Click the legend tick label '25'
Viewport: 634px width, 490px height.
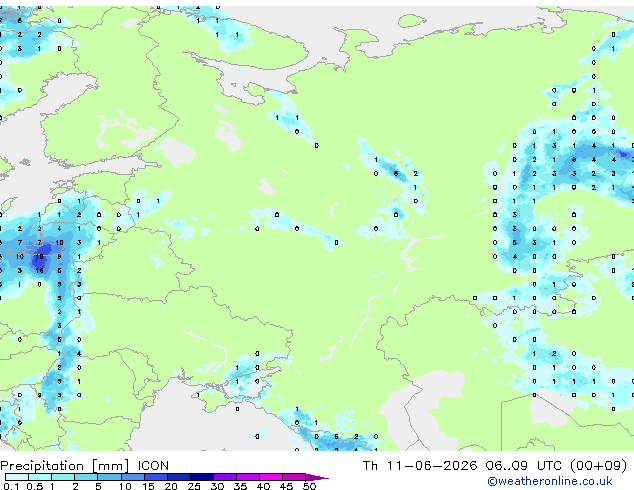194,486
